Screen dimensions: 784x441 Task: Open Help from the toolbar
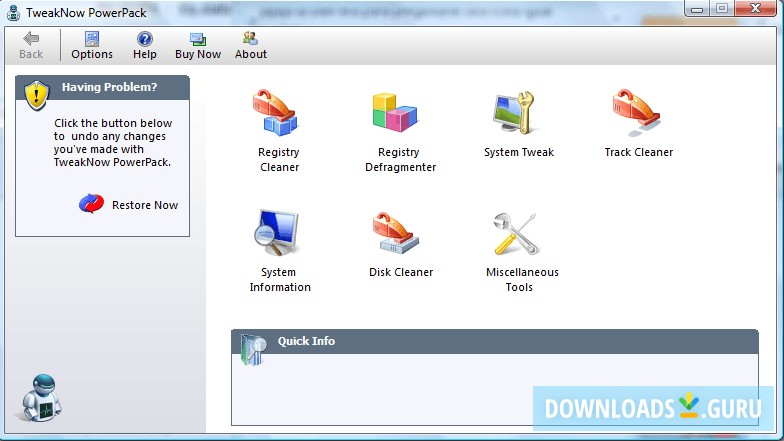[x=144, y=46]
